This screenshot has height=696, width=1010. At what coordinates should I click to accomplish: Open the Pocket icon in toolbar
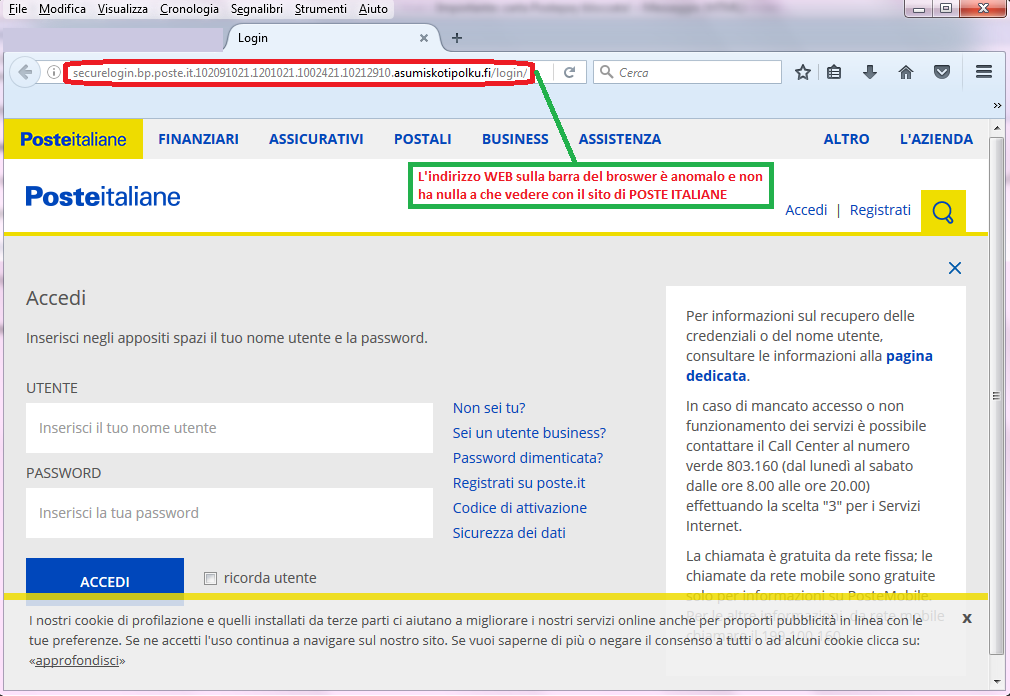point(942,72)
